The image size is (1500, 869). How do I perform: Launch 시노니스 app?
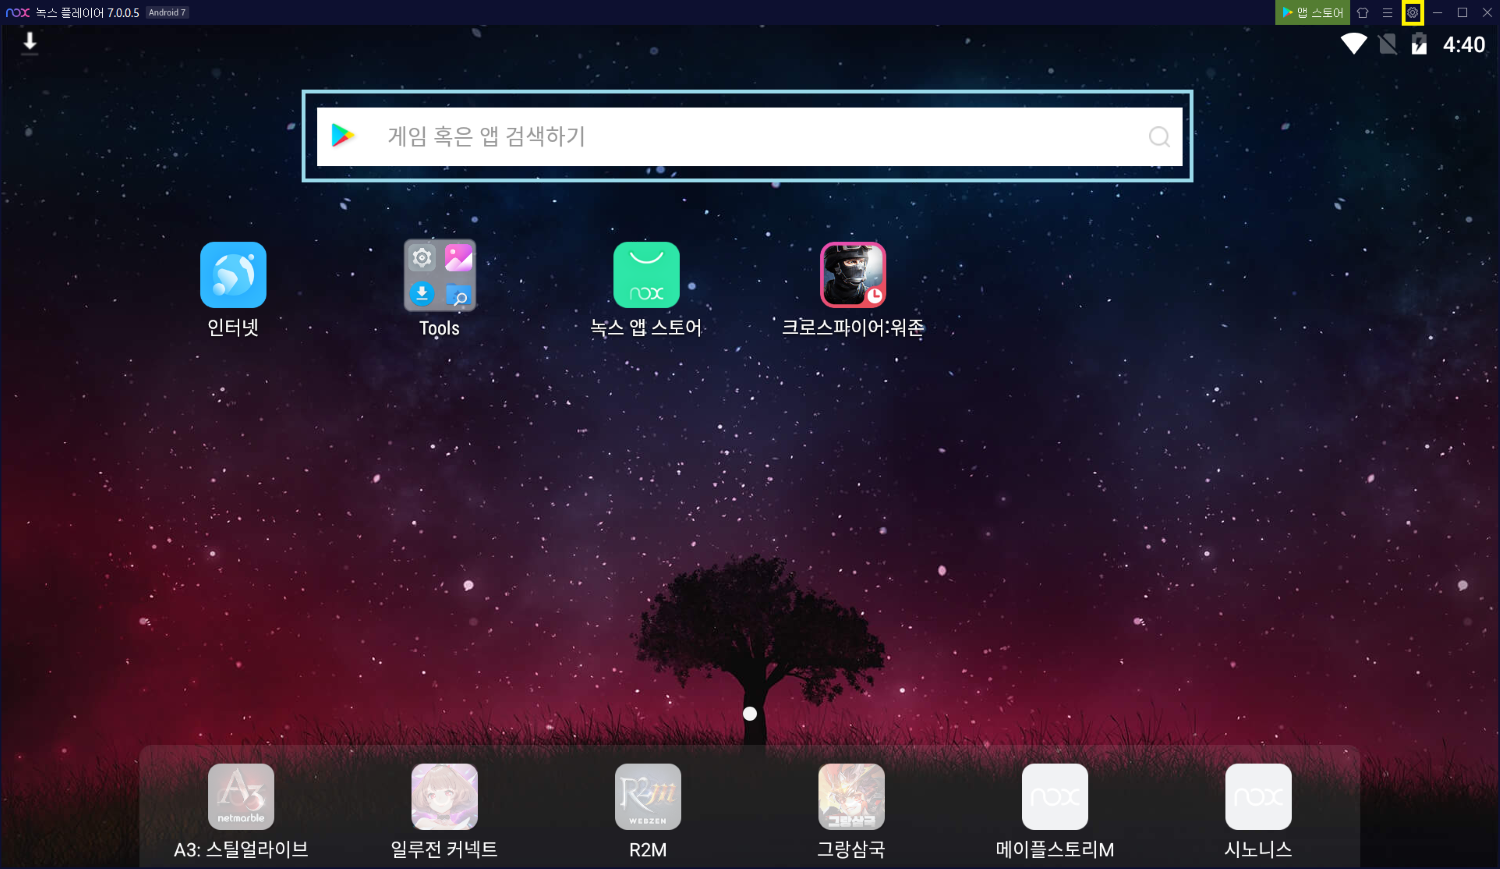(1258, 797)
